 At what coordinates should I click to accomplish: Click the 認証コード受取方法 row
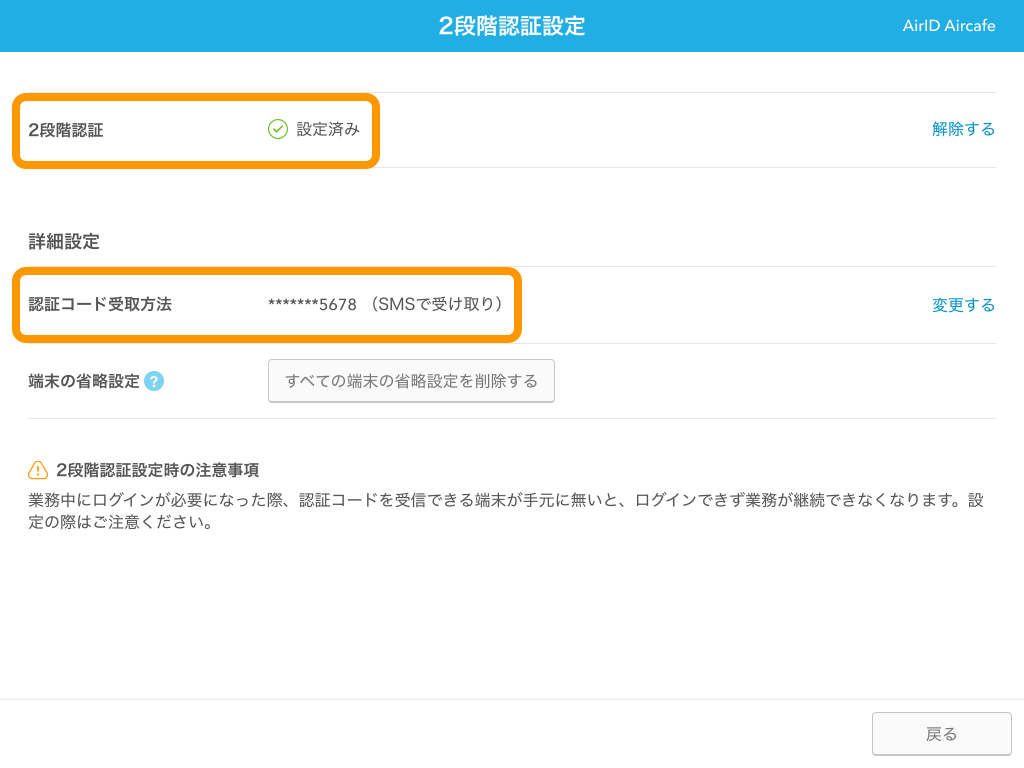coord(97,305)
